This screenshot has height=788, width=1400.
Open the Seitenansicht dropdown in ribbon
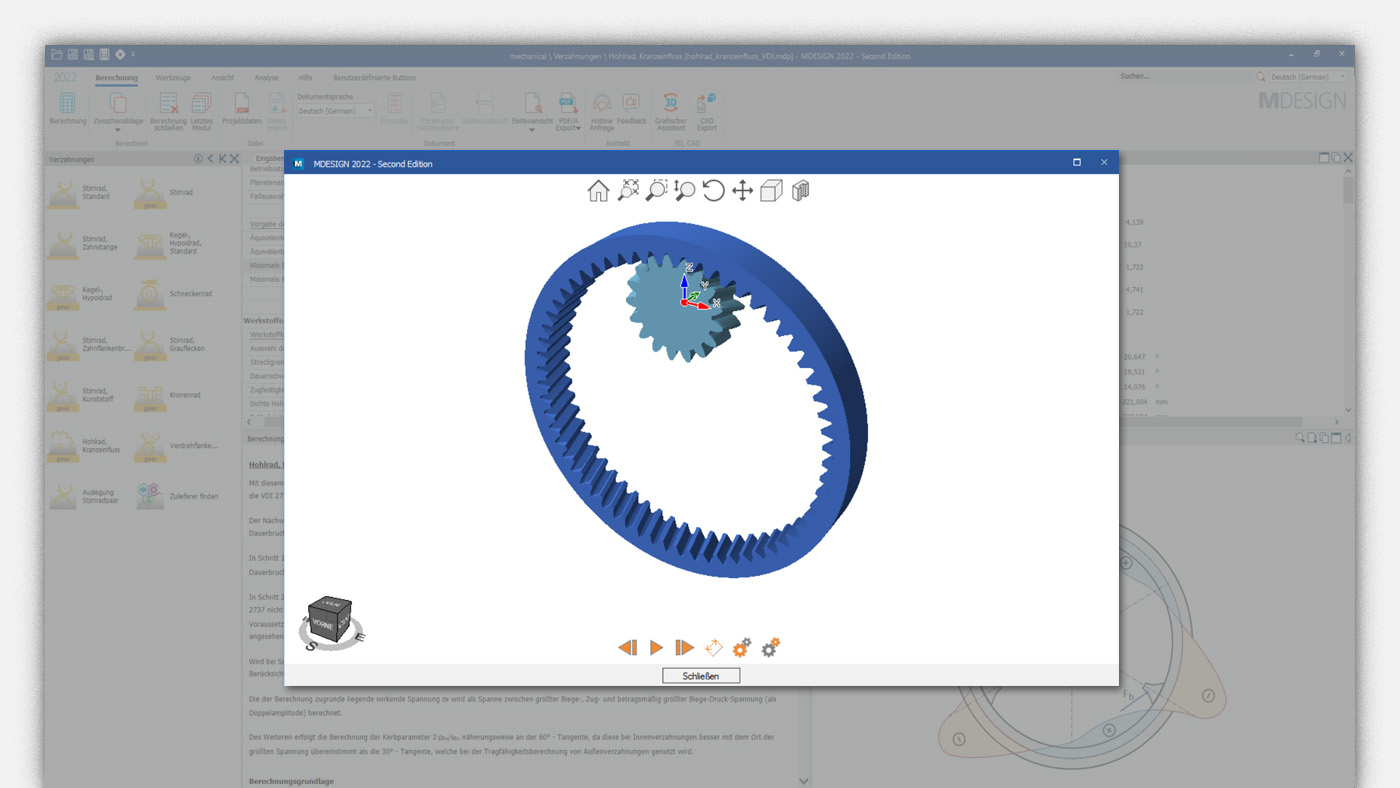[532, 113]
